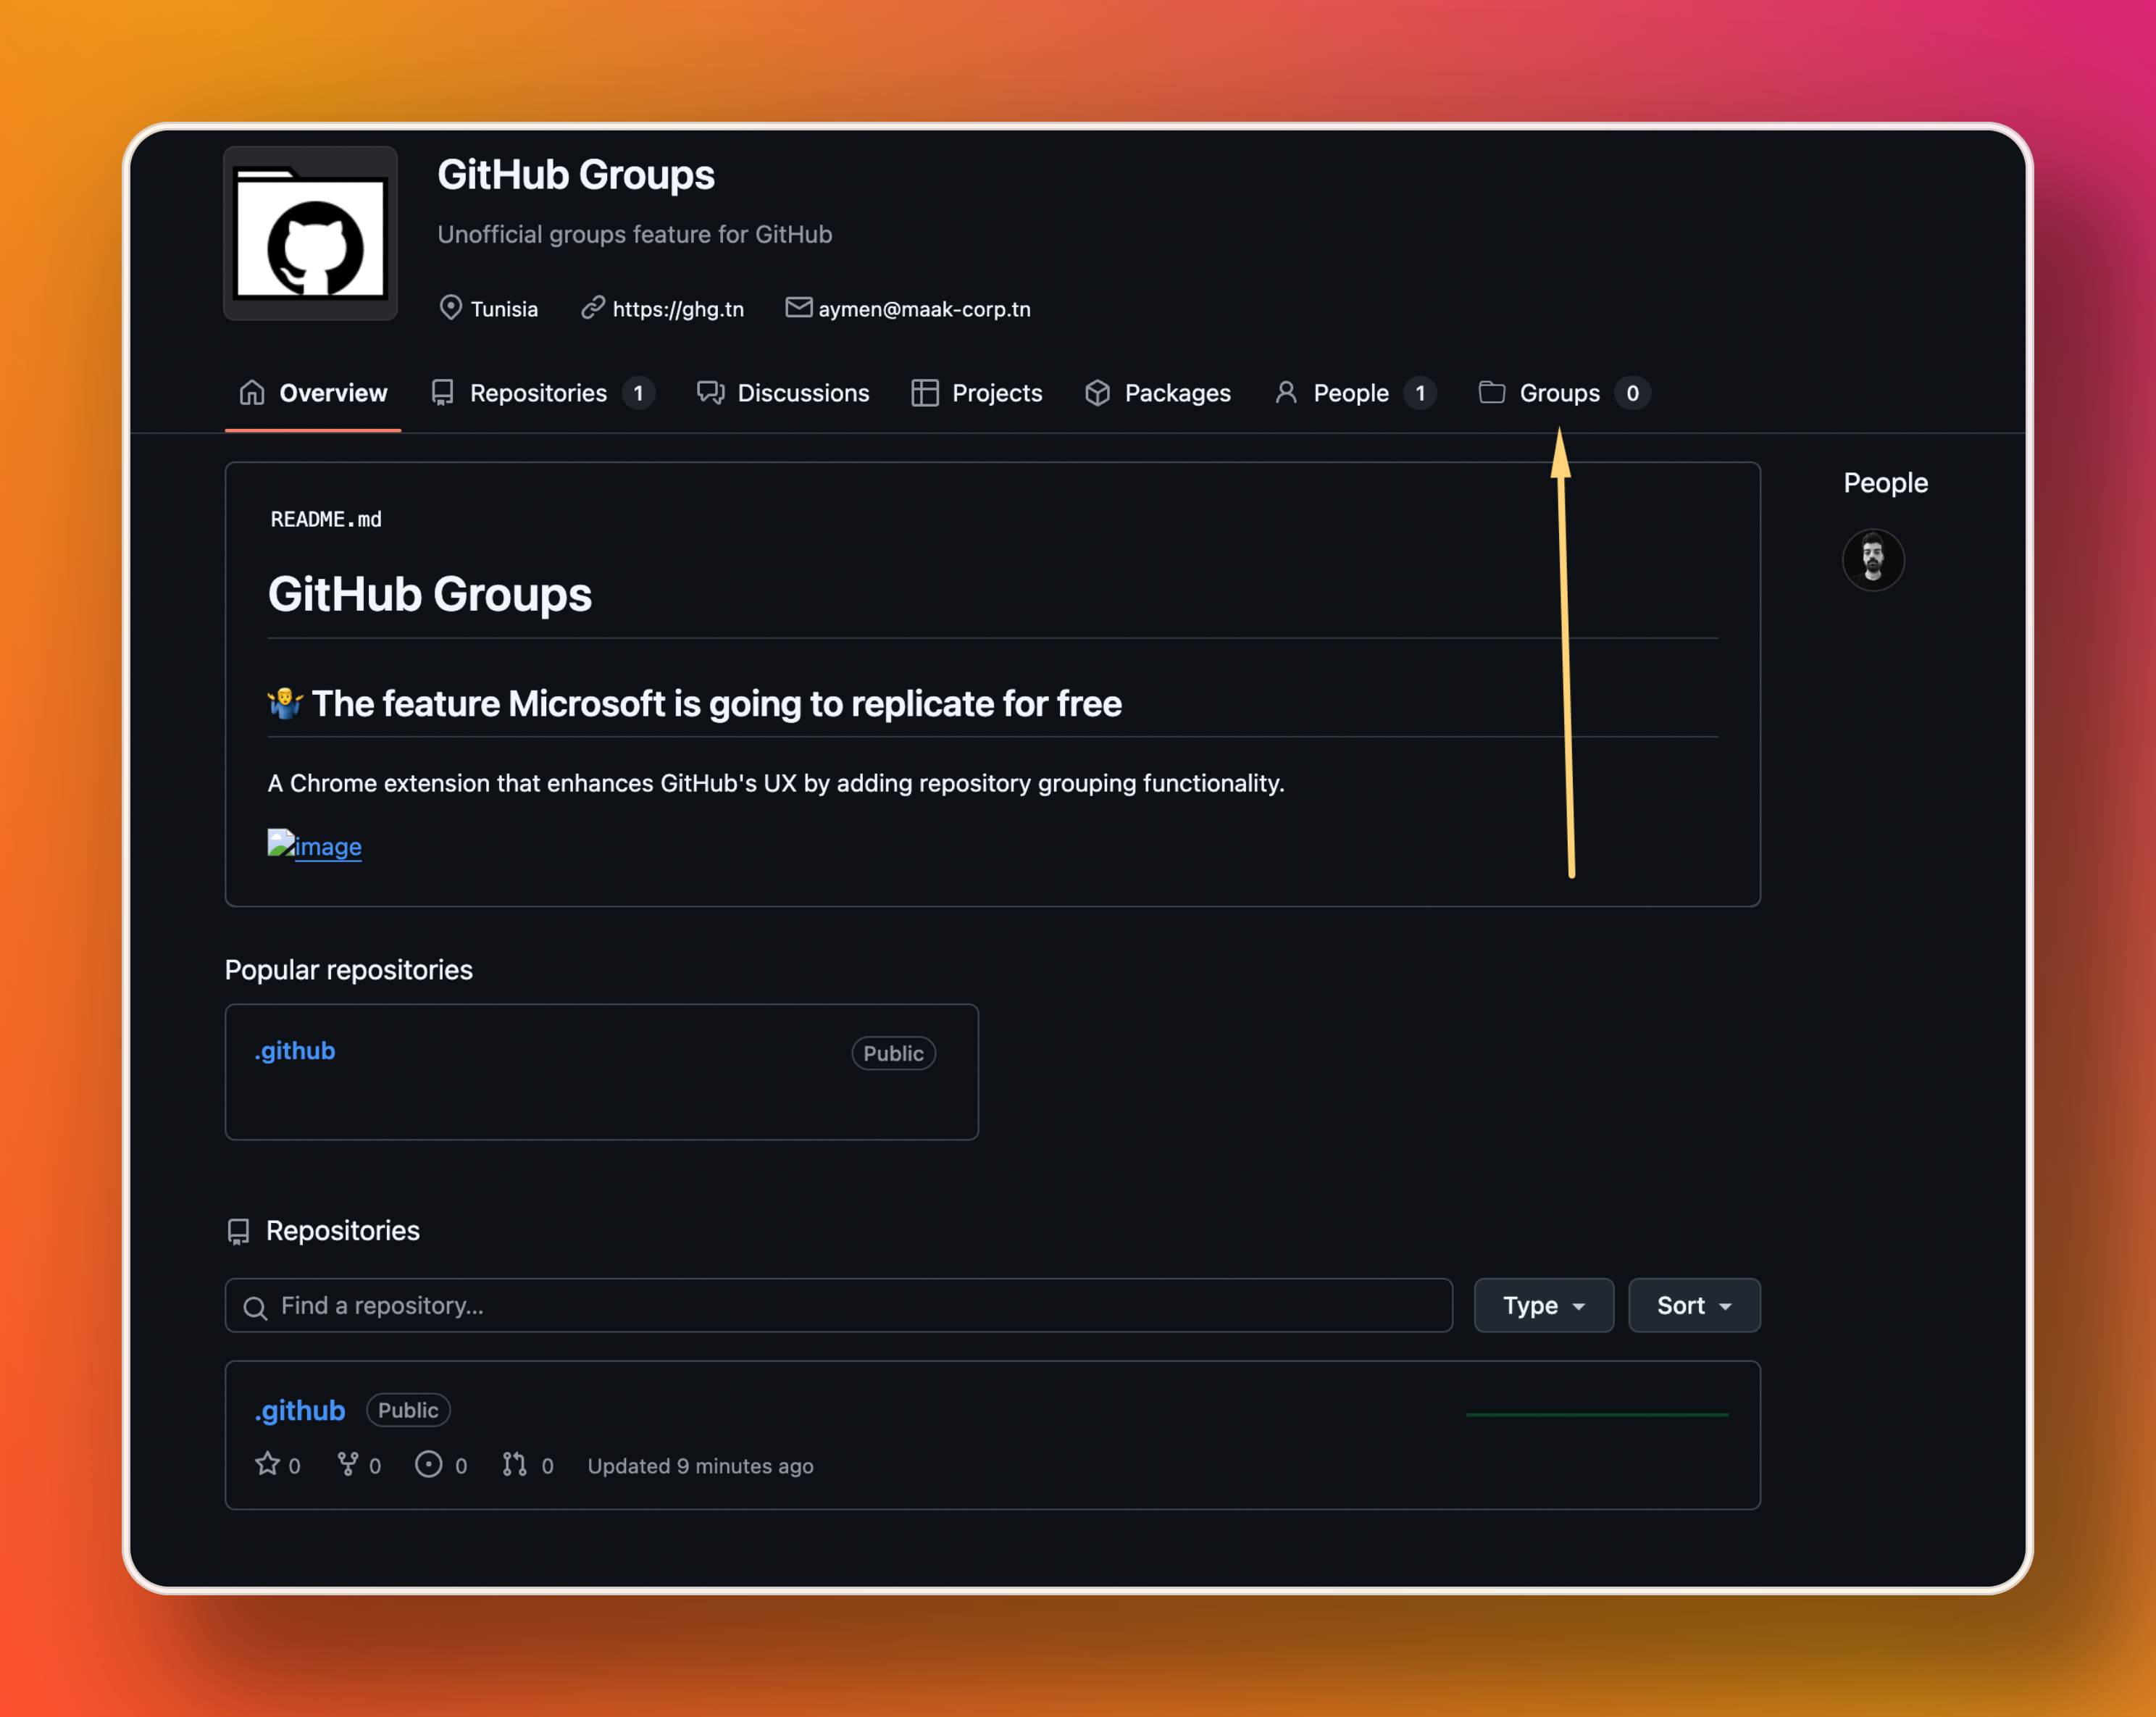Click the fork count icon for .github
The height and width of the screenshot is (1717, 2156).
[348, 1465]
